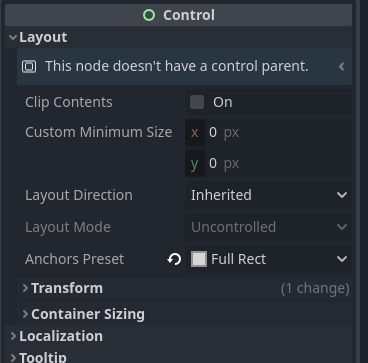Click the x label of Custom Minimum Size
This screenshot has height=363, width=368.
pyautogui.click(x=195, y=133)
